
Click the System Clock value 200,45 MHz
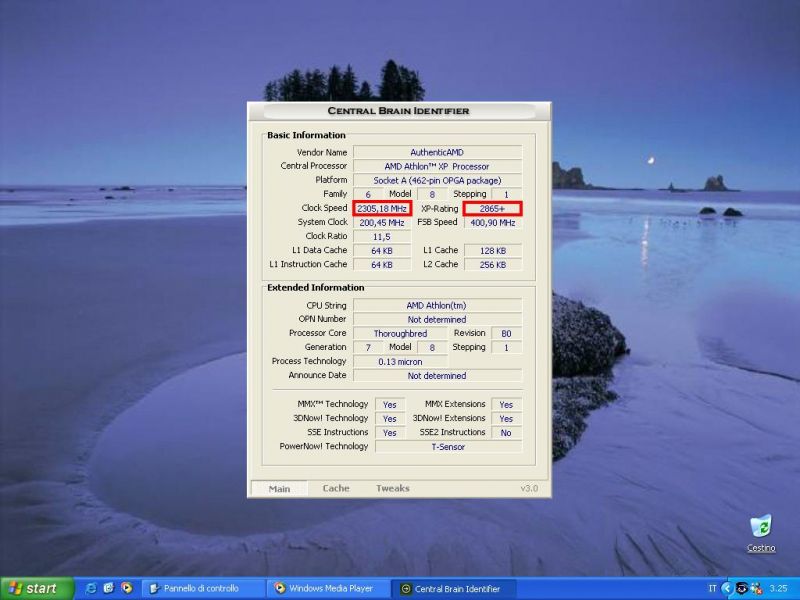tap(382, 222)
